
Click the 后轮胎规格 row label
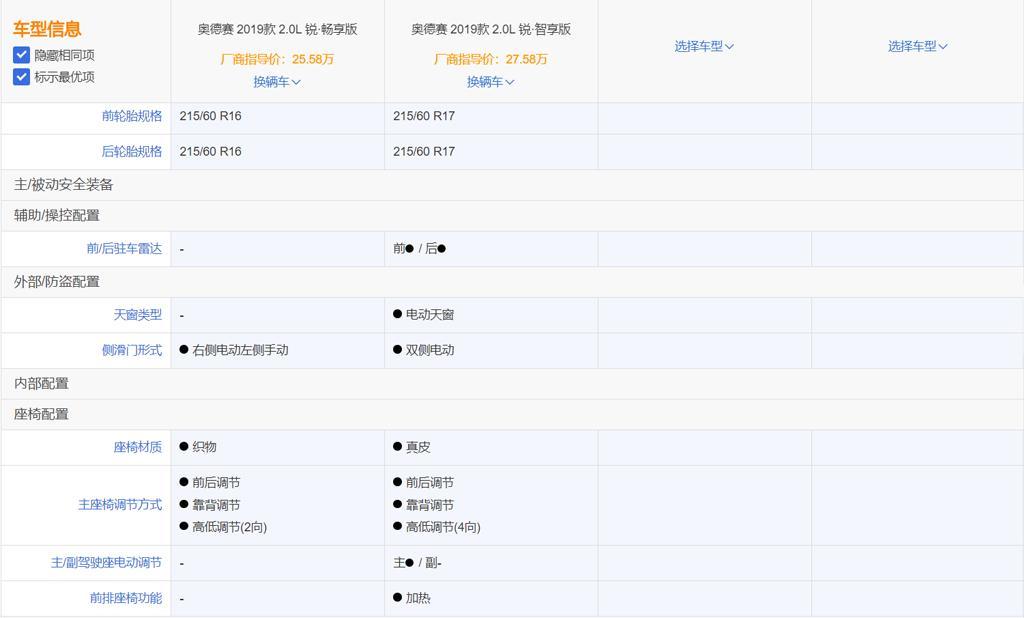point(132,152)
